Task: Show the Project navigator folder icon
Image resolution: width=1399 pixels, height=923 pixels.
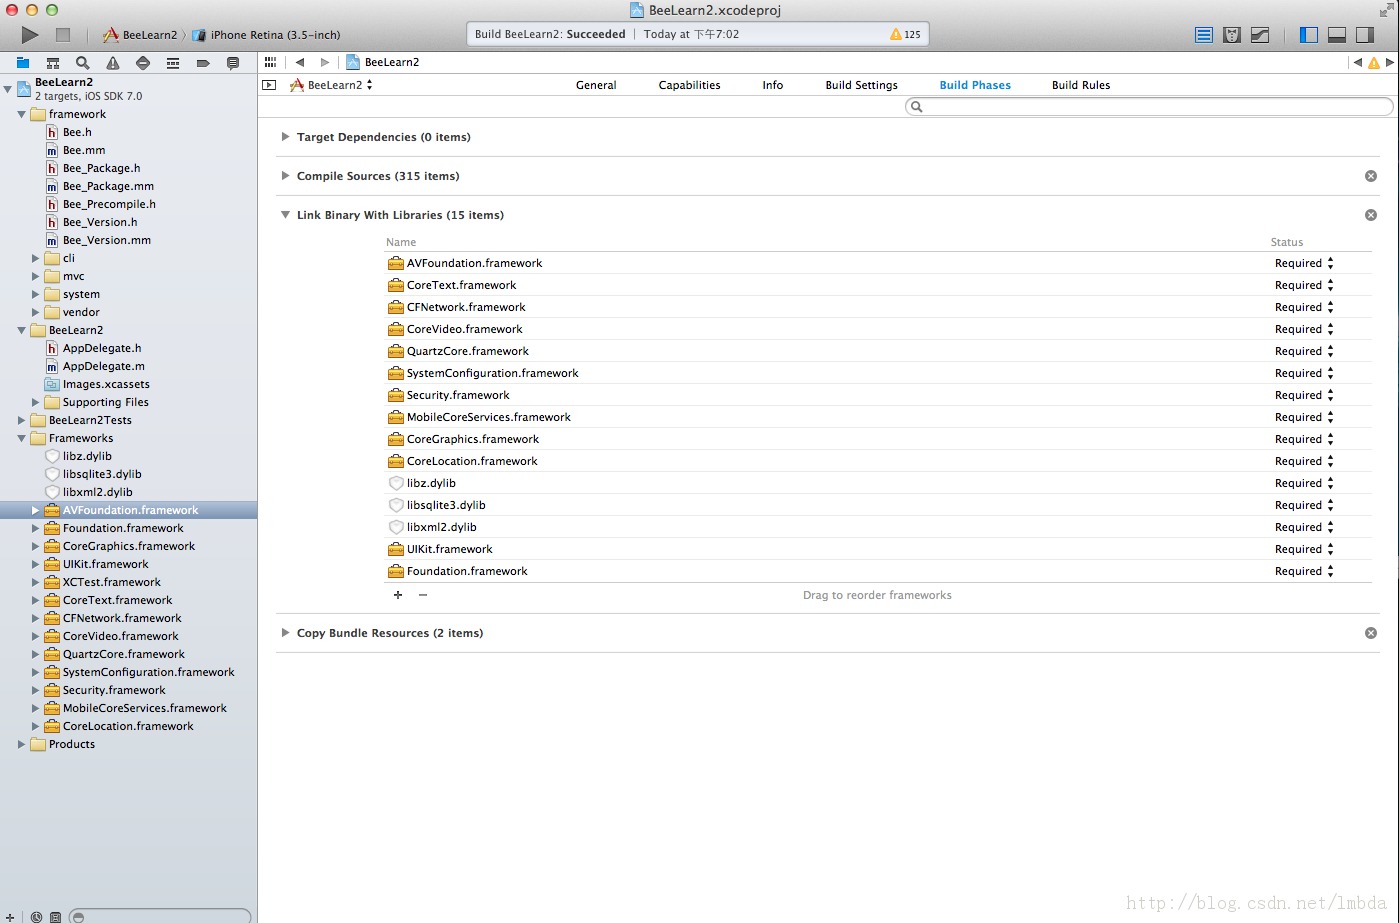Action: coord(23,63)
